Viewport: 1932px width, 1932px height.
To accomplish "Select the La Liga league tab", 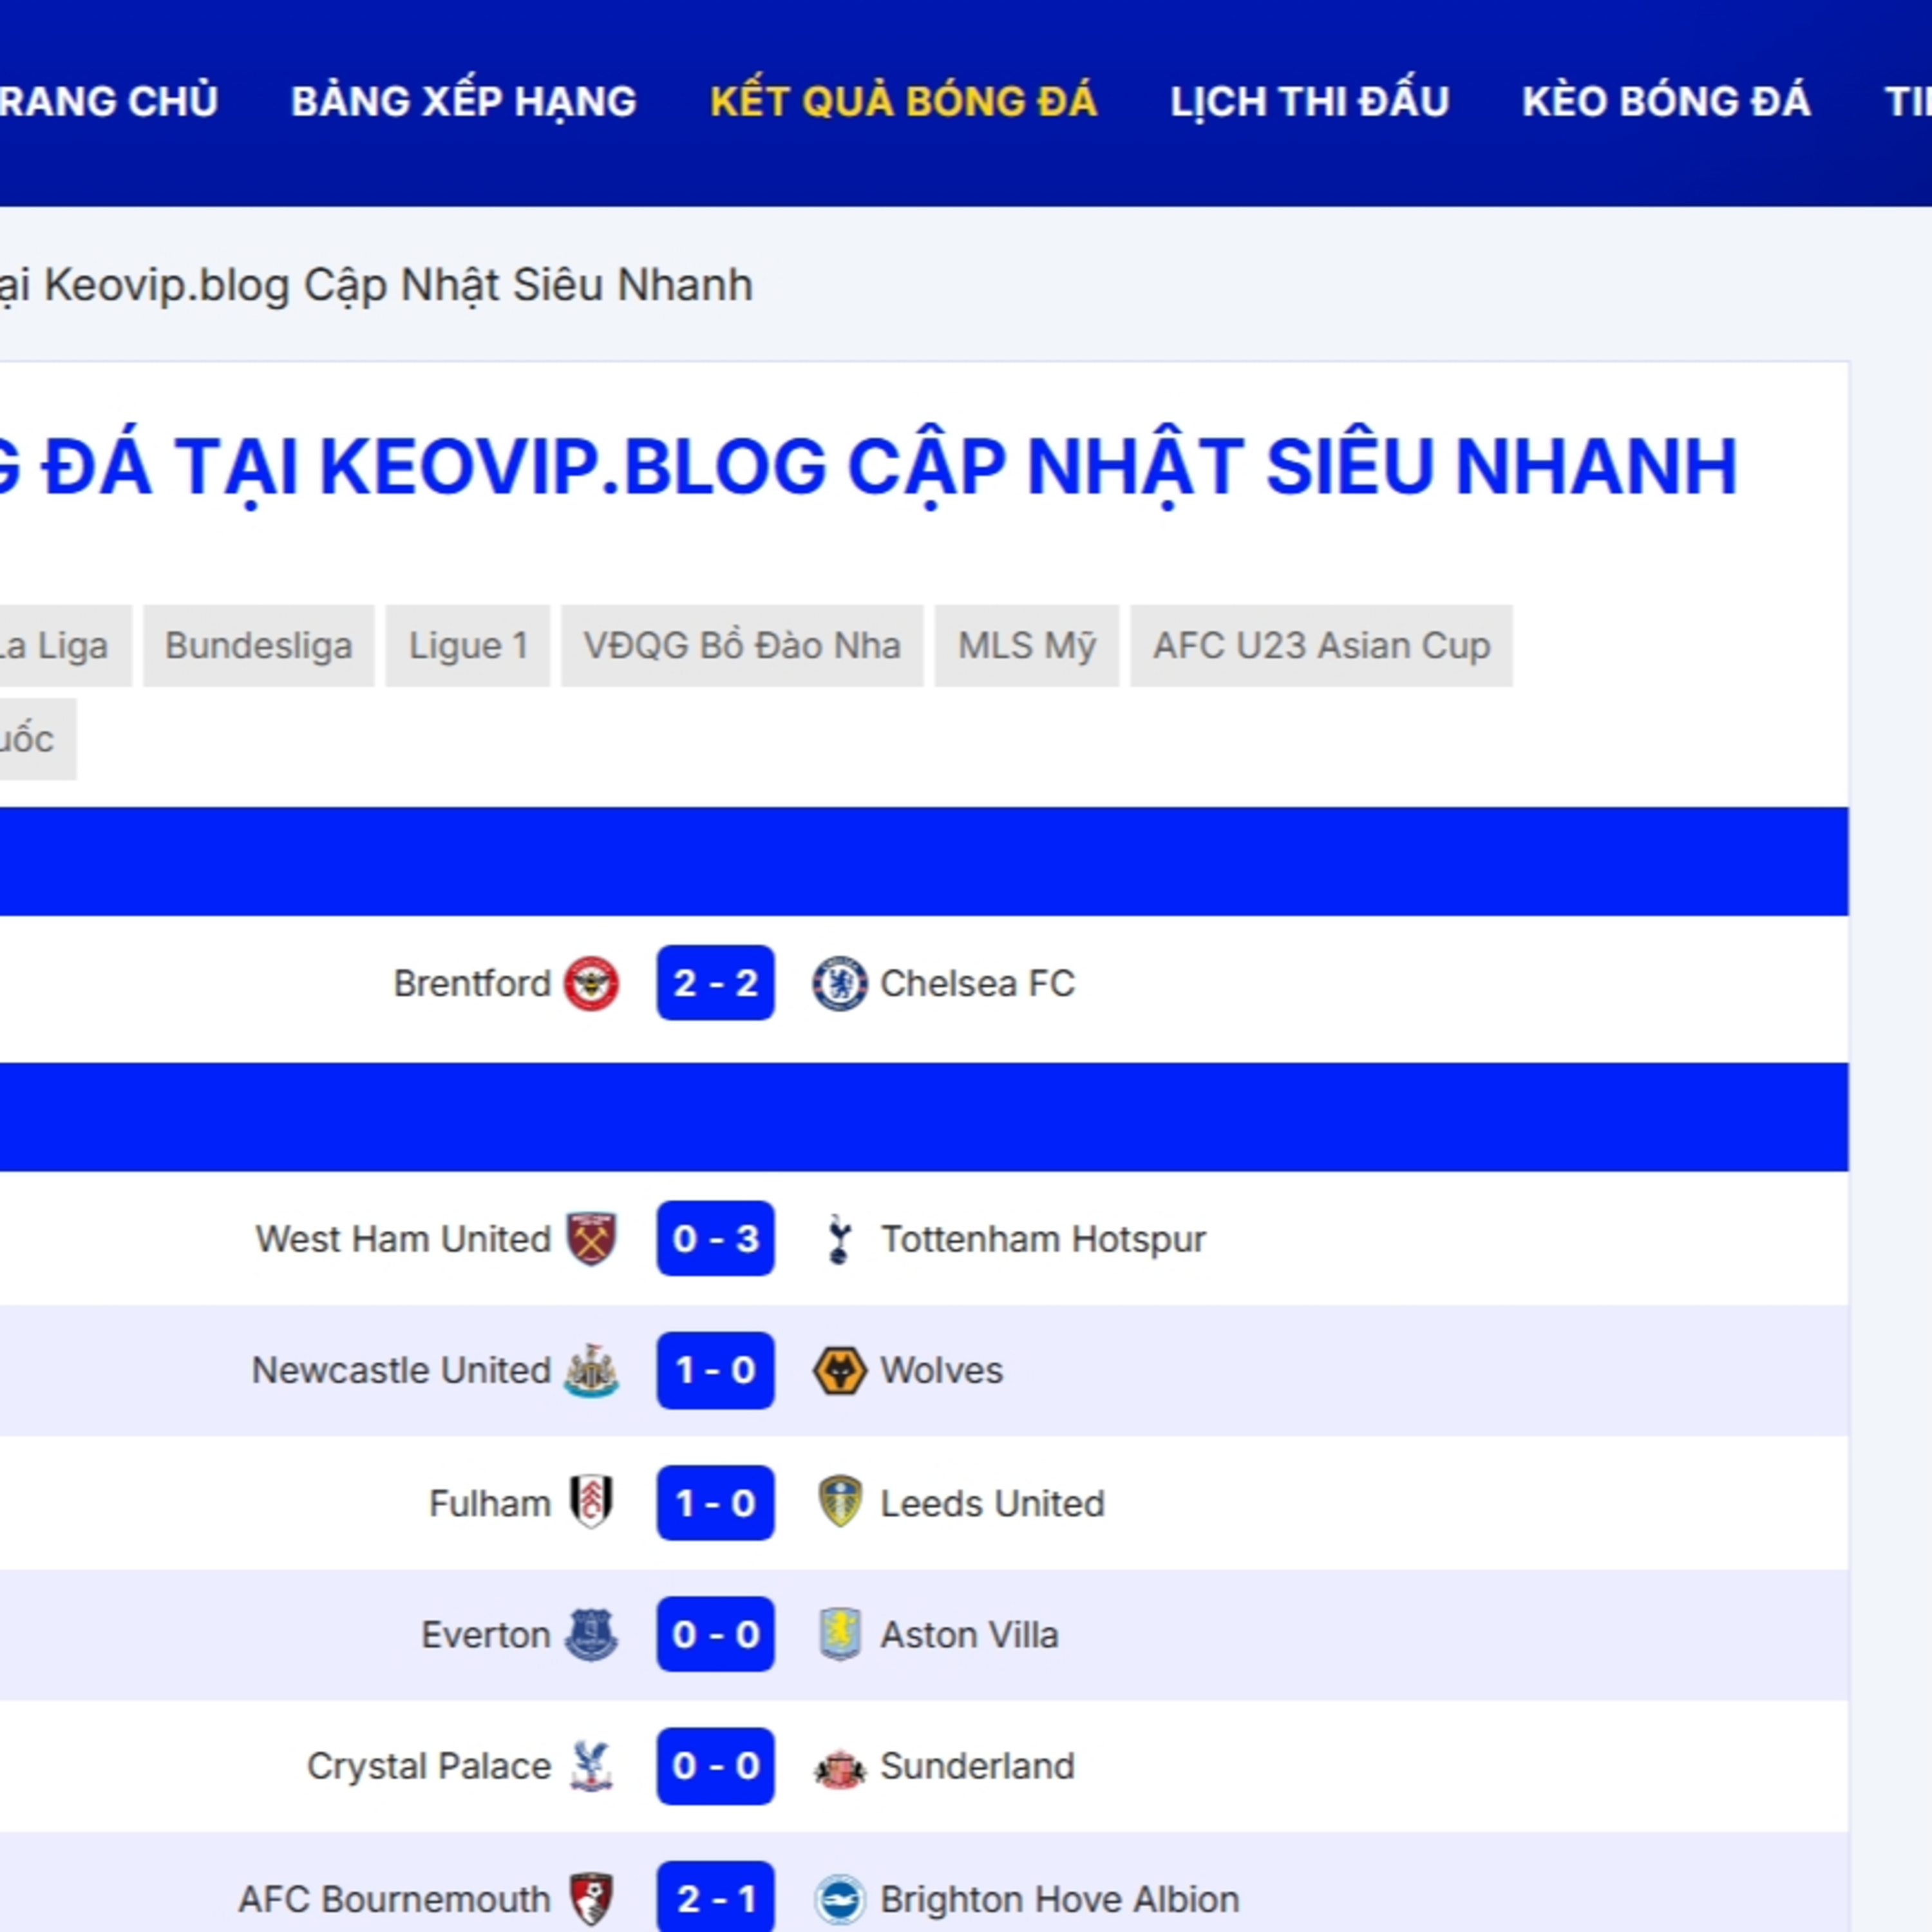I will pos(65,645).
